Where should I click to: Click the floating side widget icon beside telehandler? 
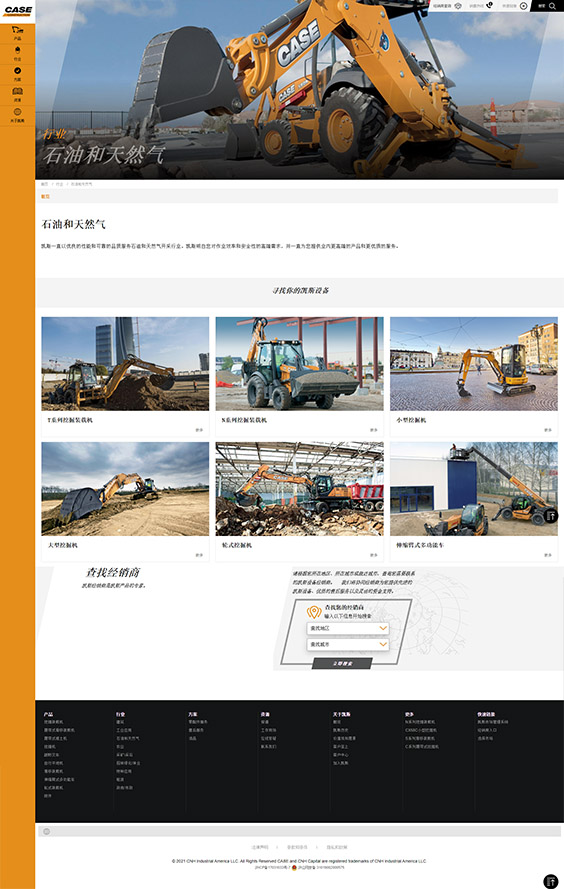click(552, 515)
